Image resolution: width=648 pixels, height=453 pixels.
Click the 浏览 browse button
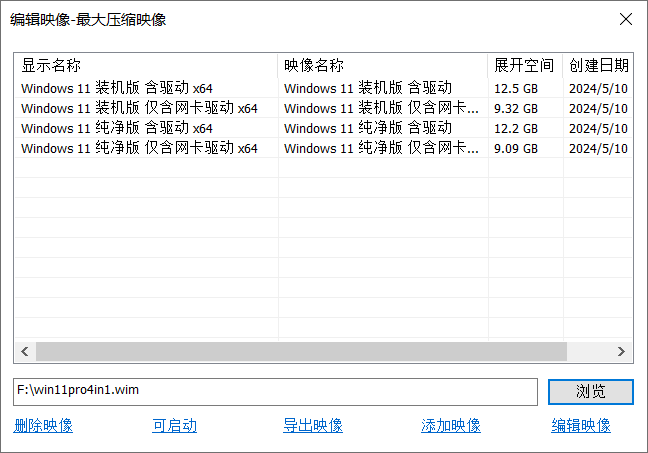[x=591, y=391]
